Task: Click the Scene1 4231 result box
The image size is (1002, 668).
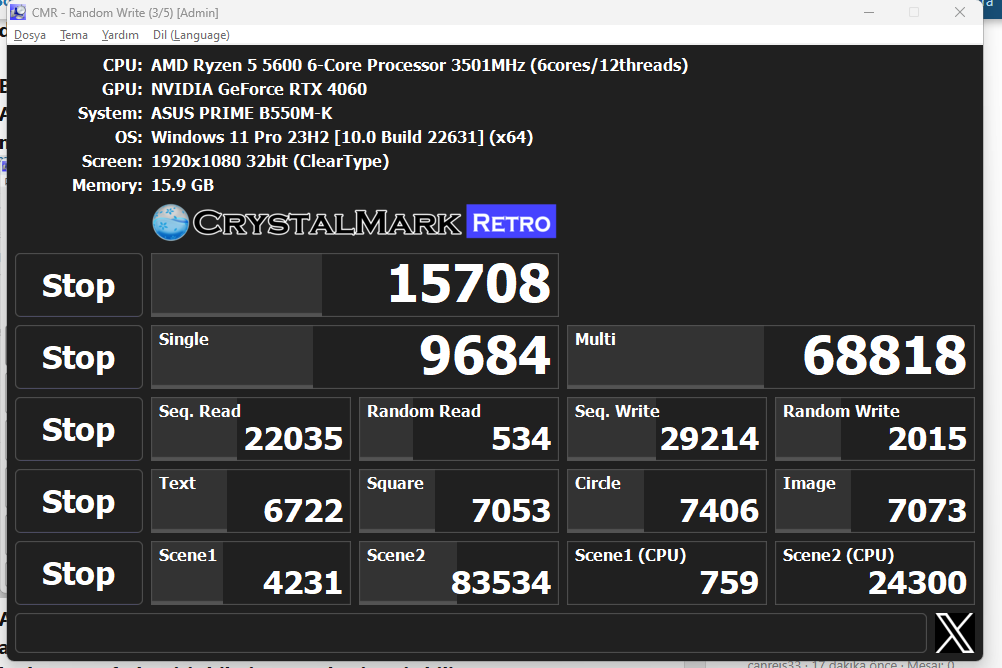Action: [x=250, y=573]
